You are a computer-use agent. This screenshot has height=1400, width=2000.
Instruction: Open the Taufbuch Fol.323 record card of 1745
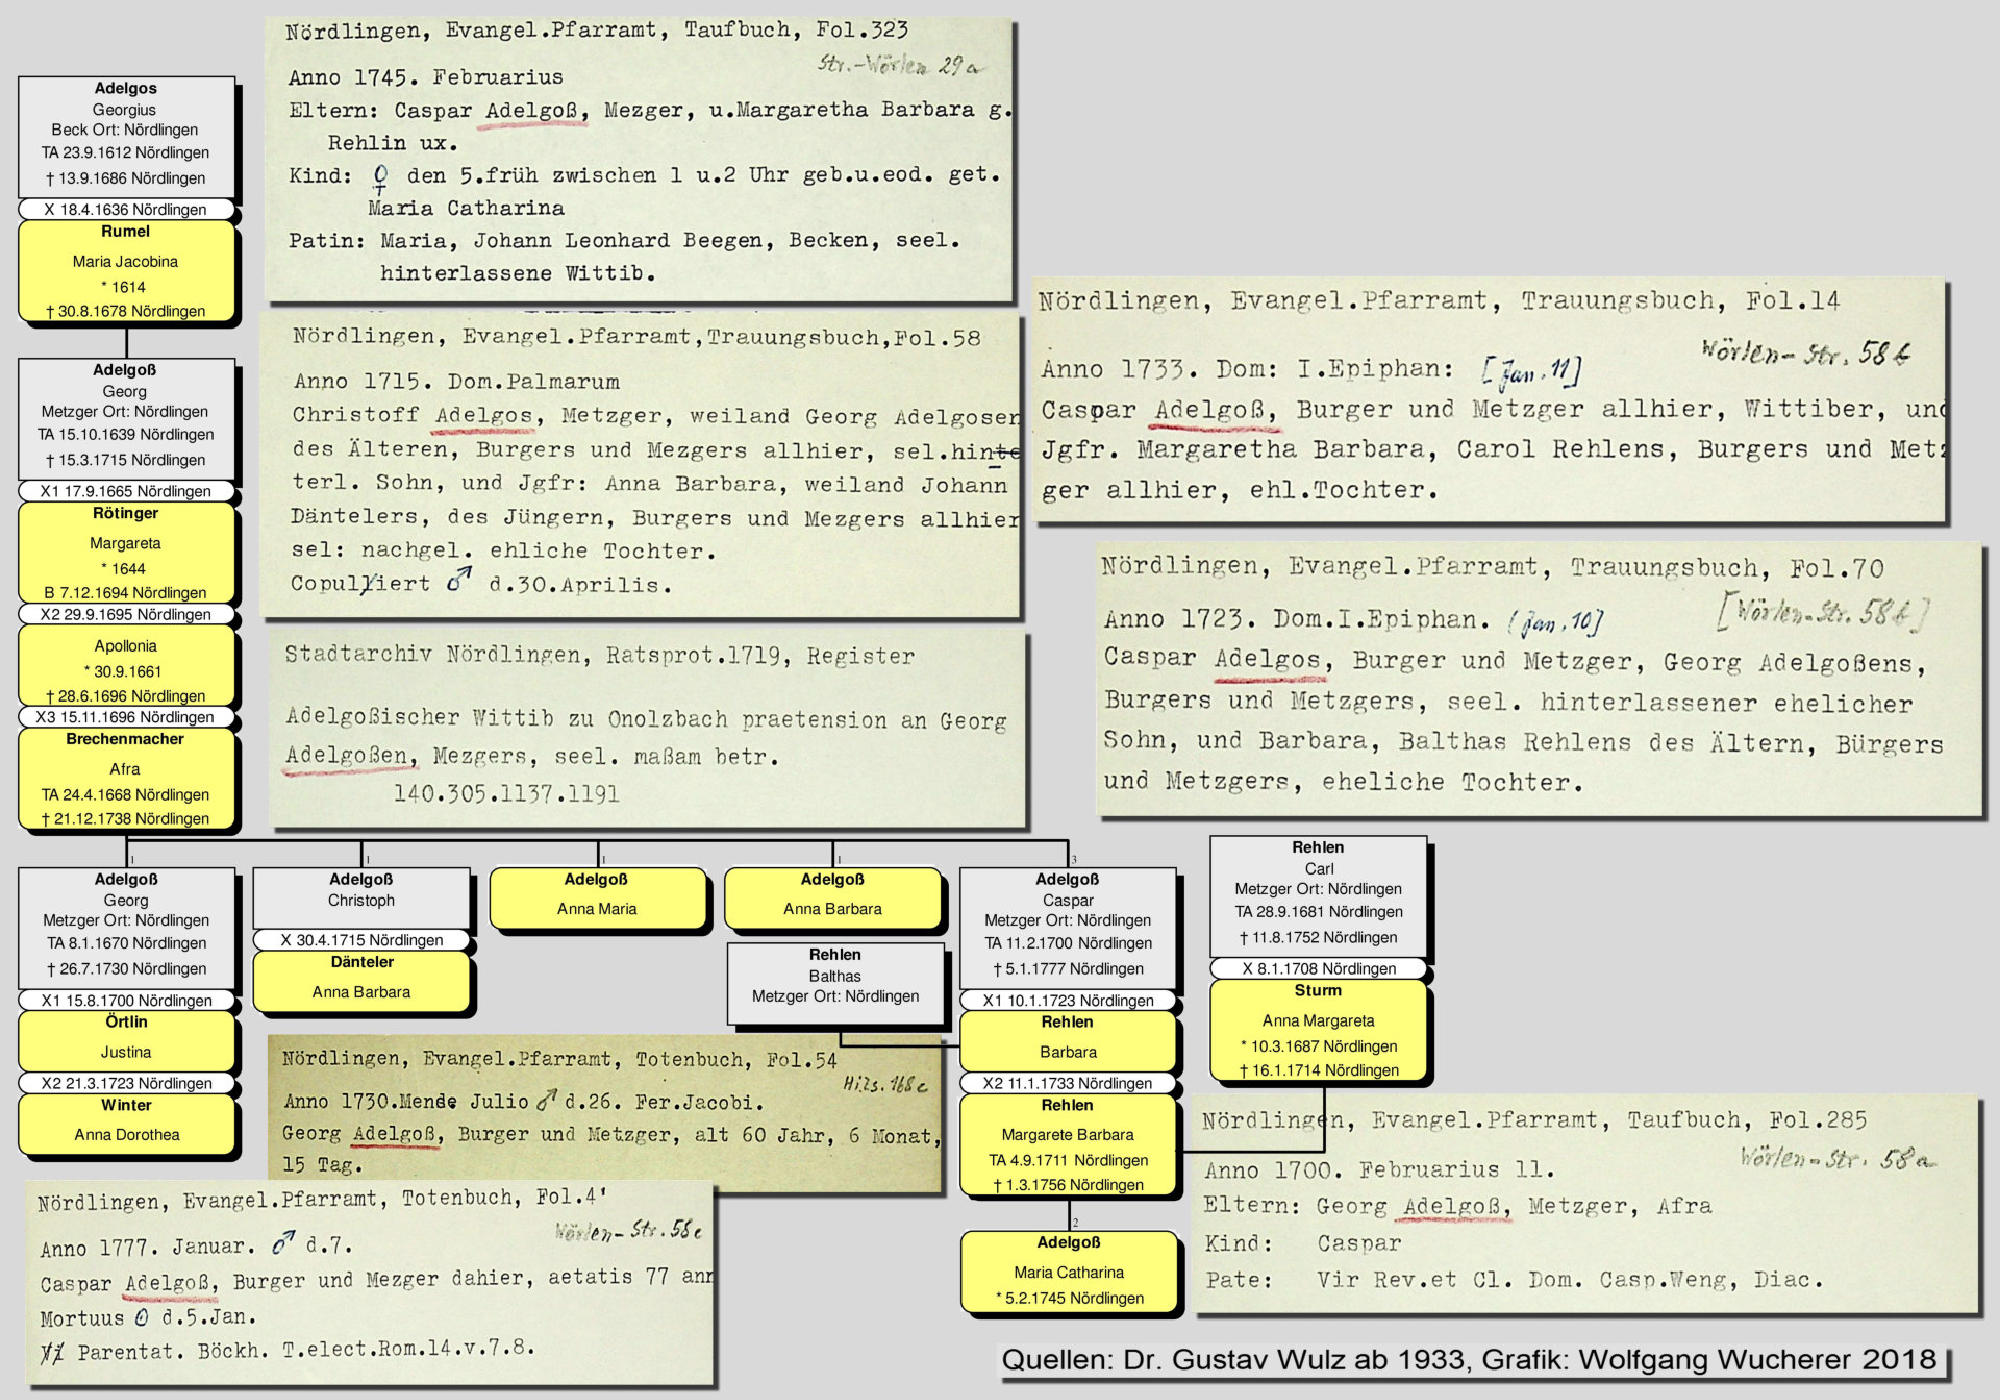pyautogui.click(x=640, y=160)
